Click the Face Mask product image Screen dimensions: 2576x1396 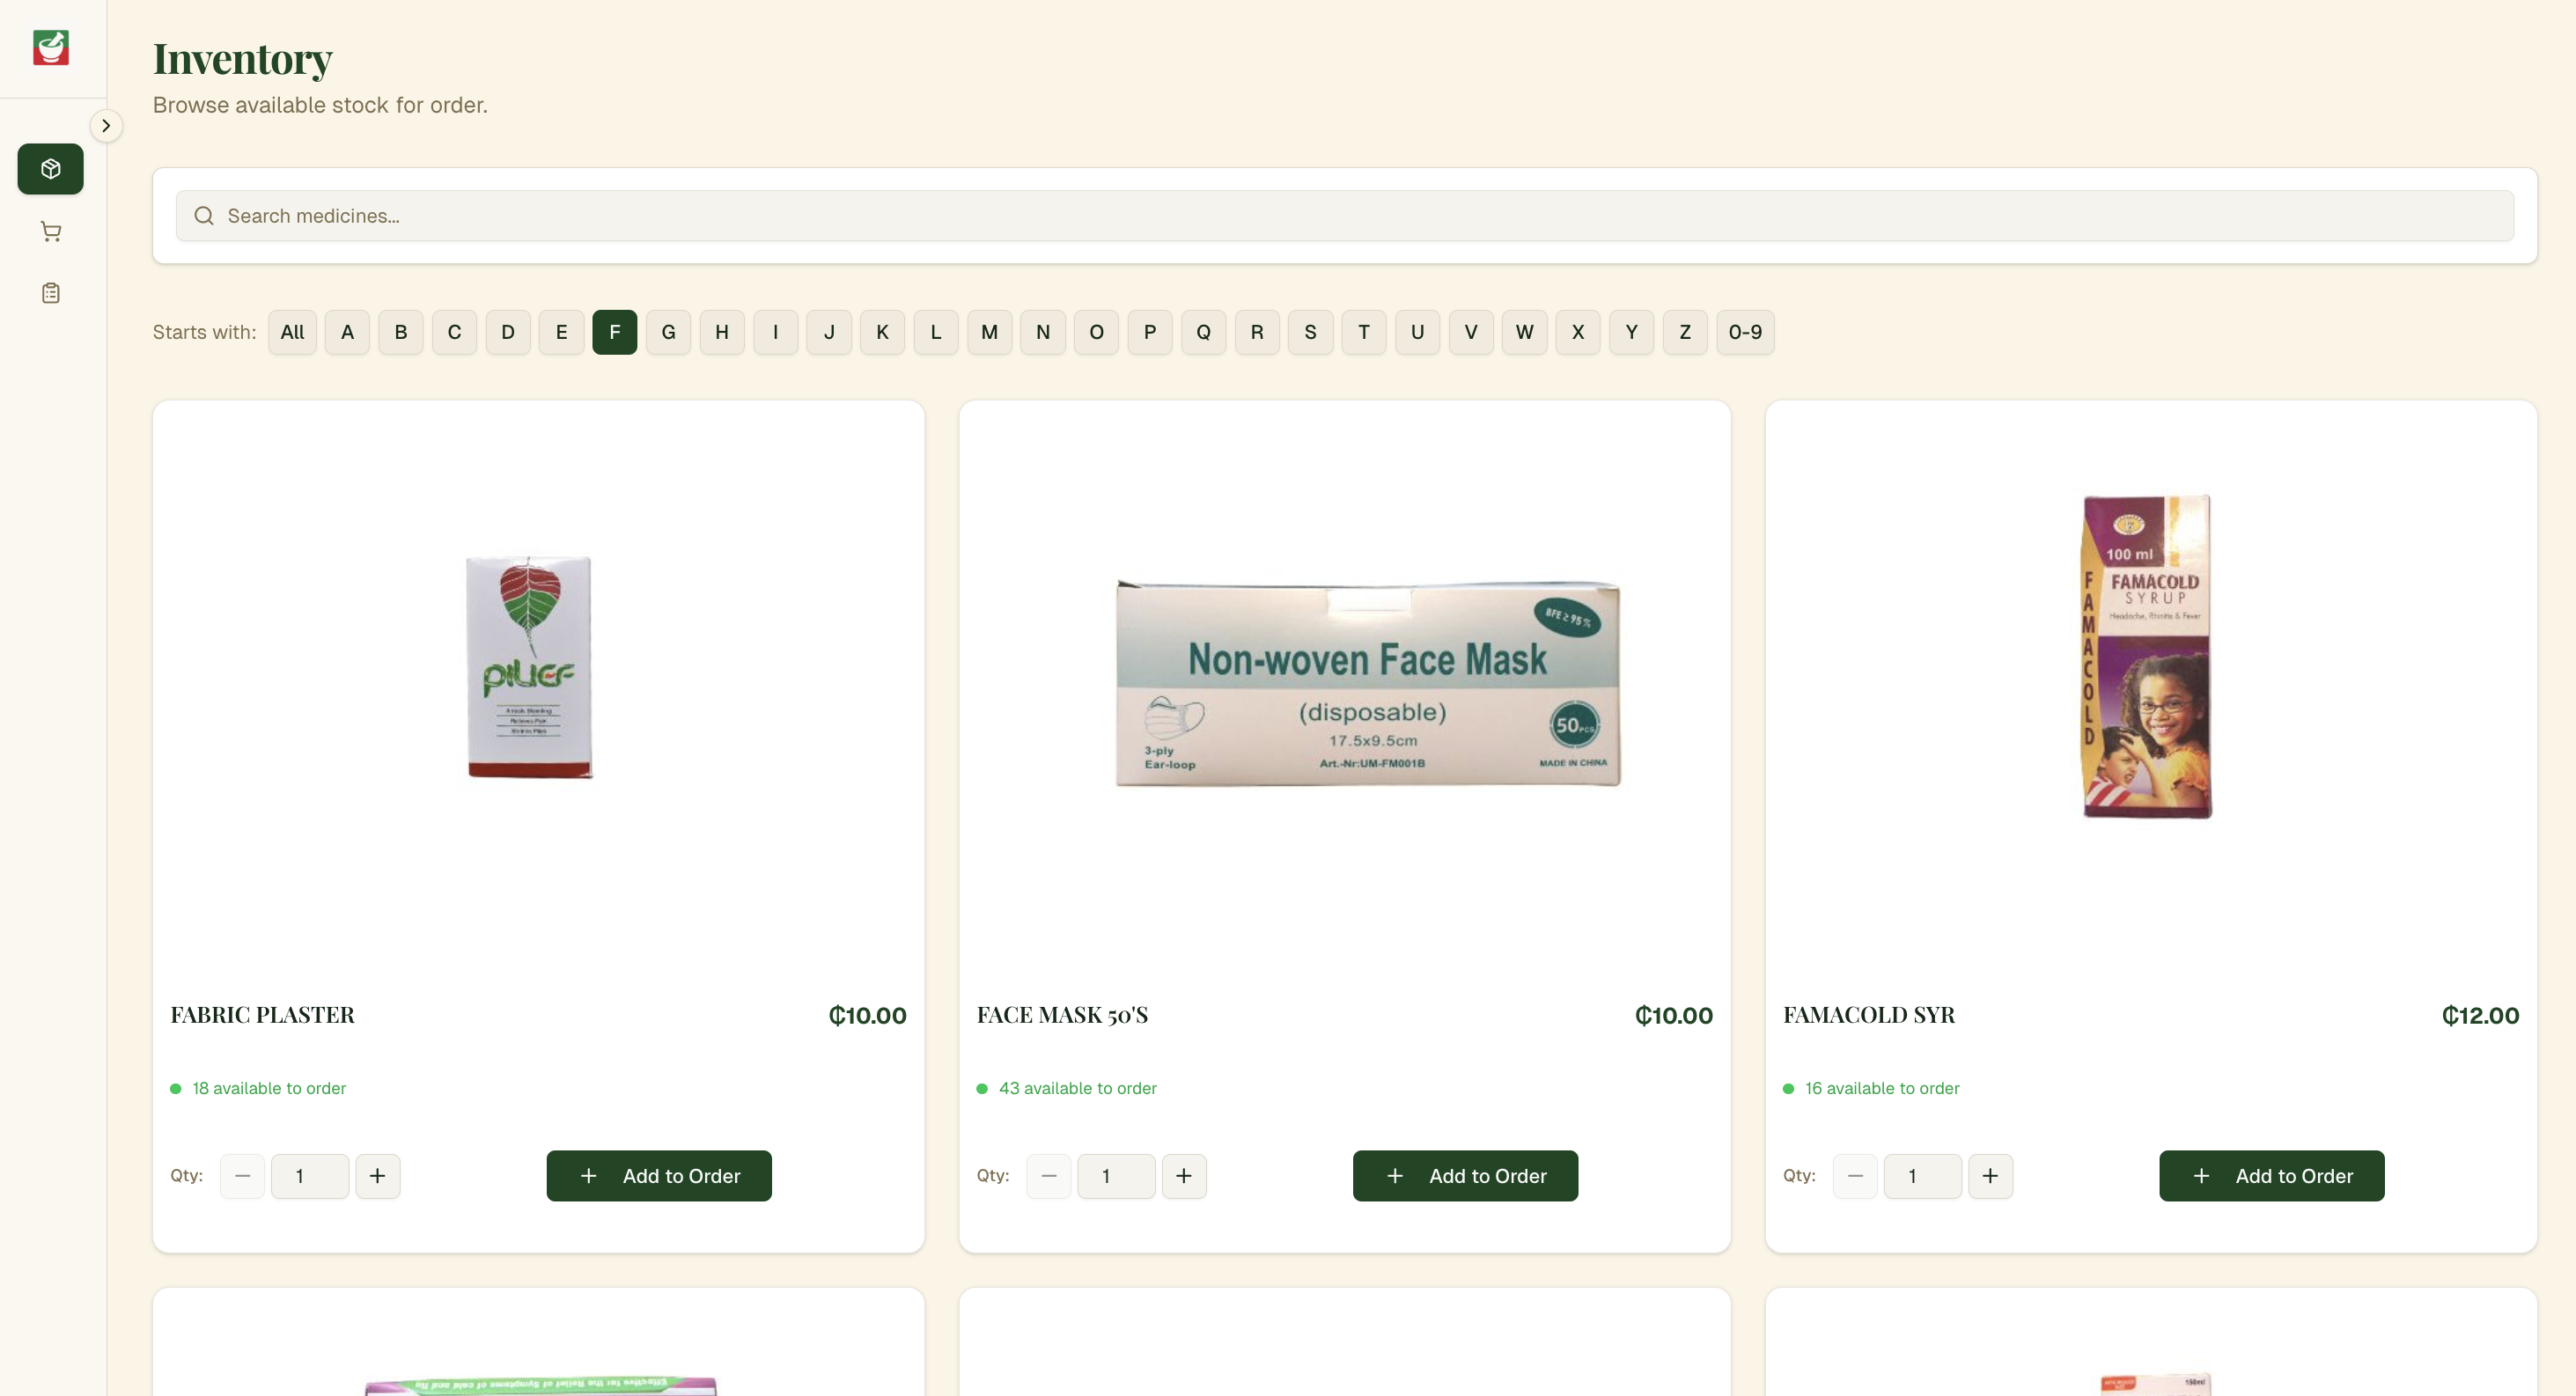coord(1367,683)
